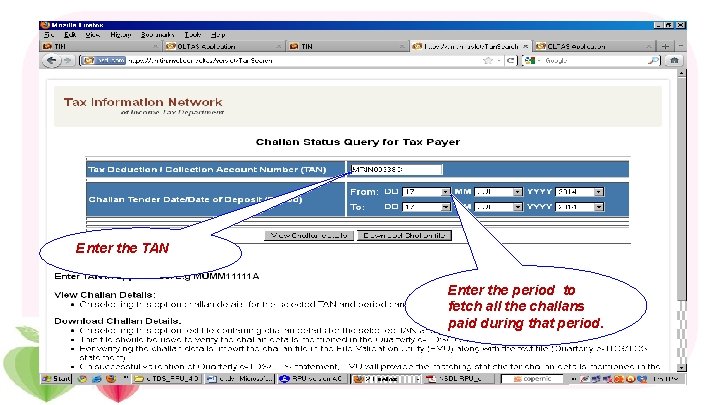Click the site identity badge in address bar
This screenshot has height=405, width=720.
point(104,60)
